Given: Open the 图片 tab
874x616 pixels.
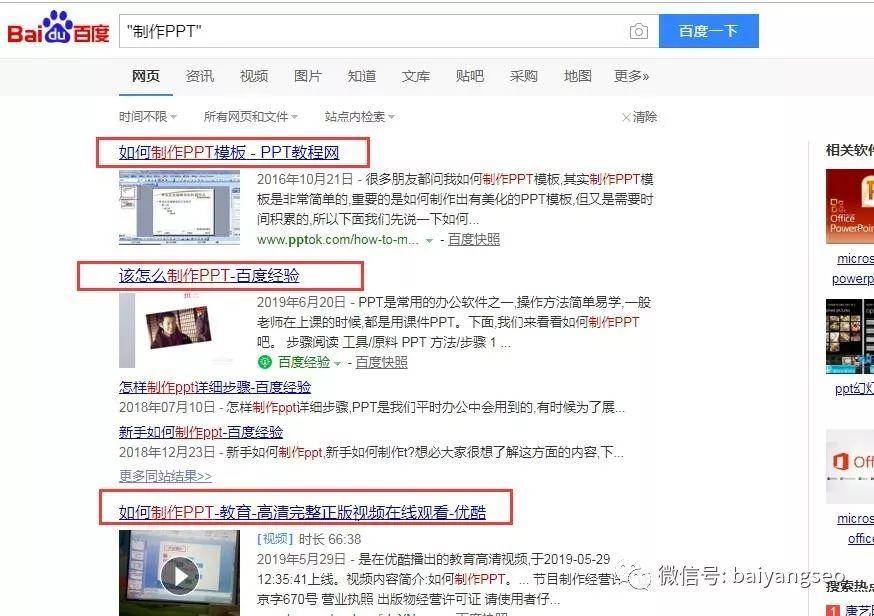Looking at the screenshot, I should (x=308, y=76).
